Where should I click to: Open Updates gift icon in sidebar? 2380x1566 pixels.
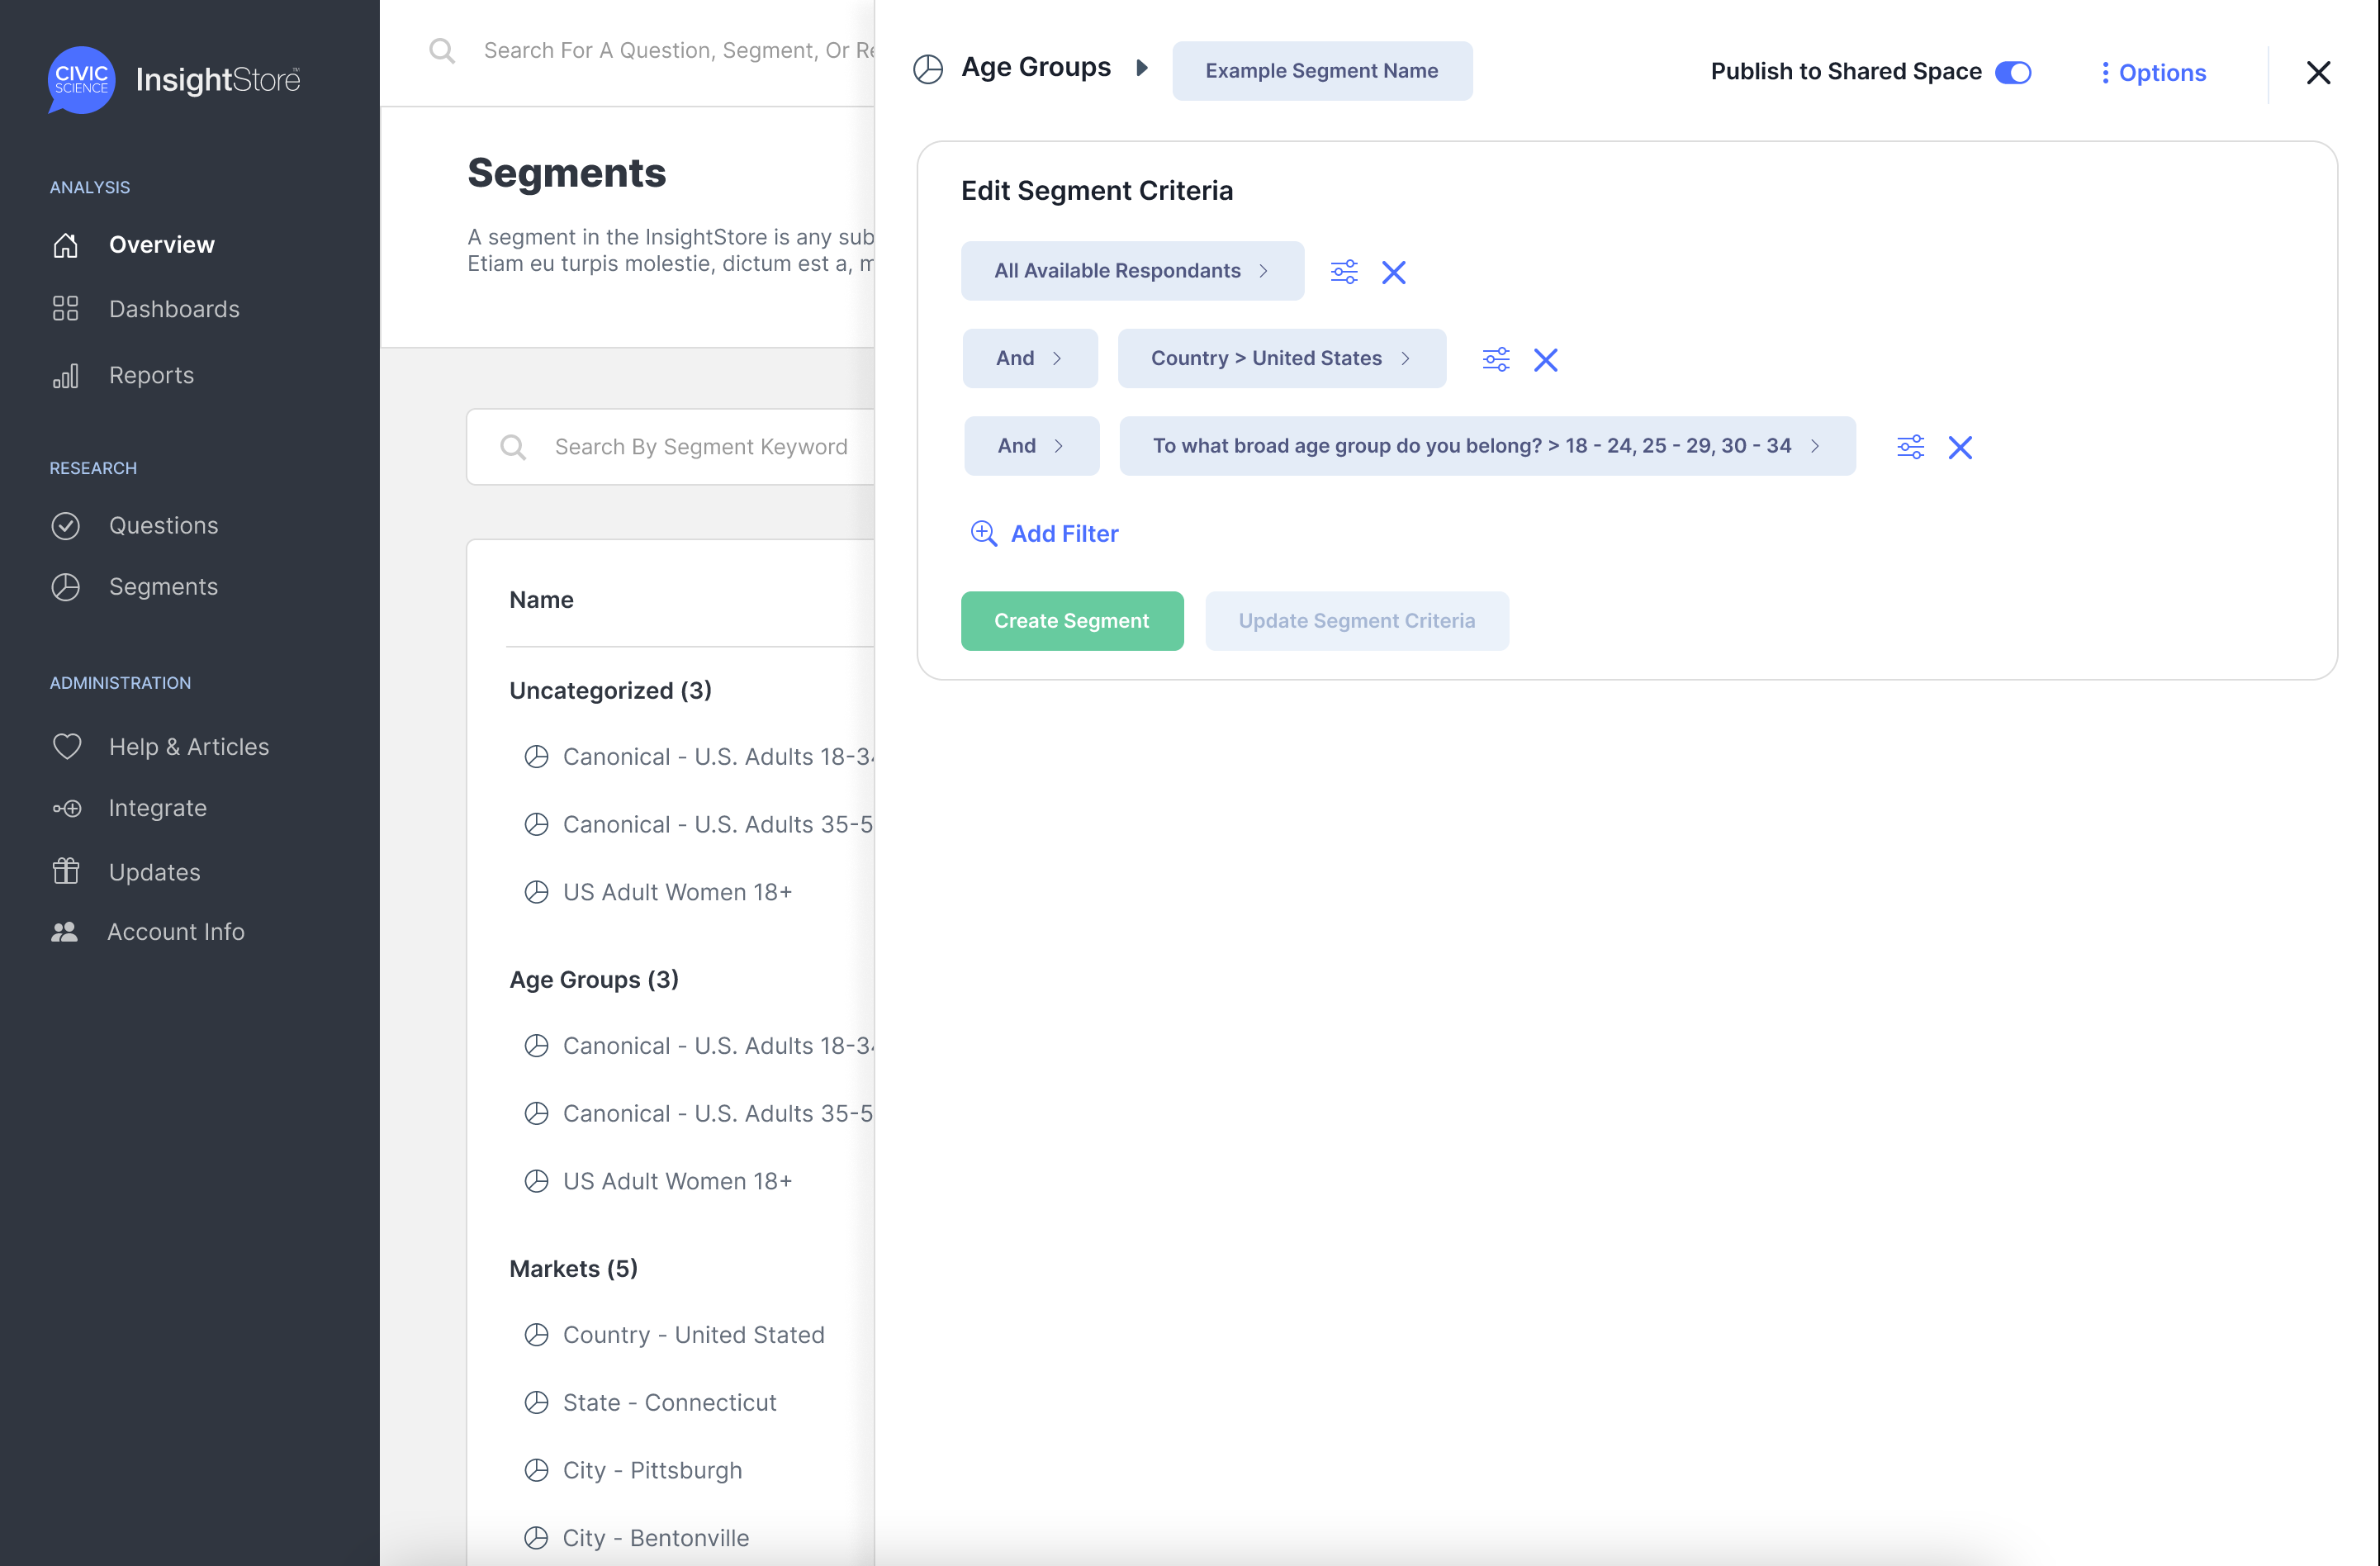point(65,872)
